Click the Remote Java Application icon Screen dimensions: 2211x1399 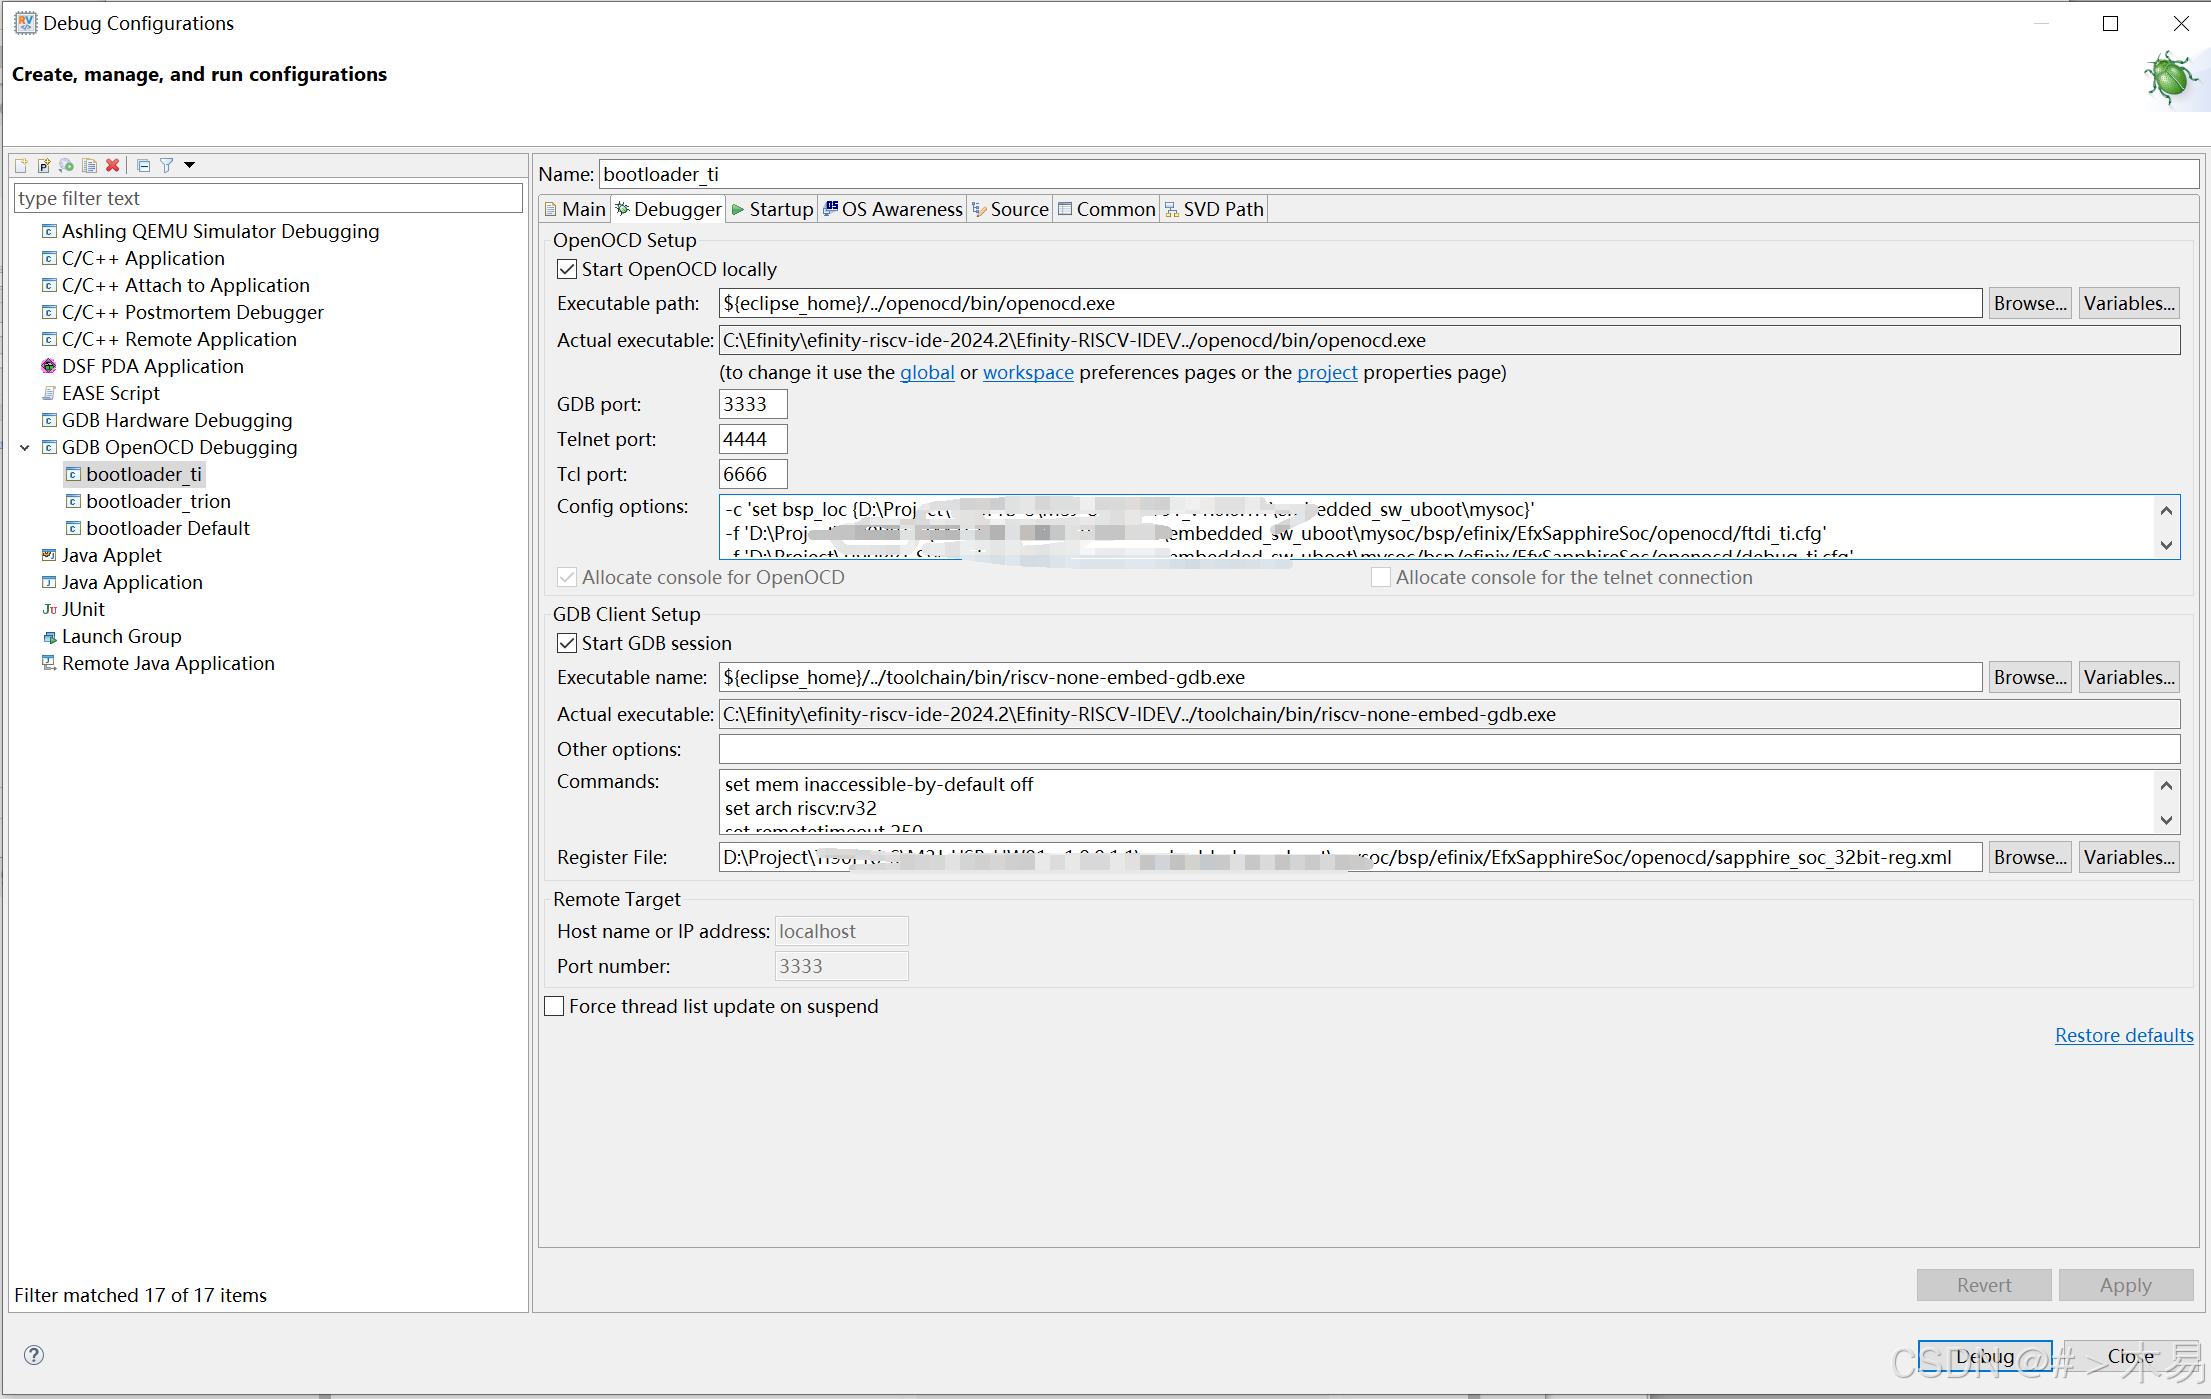coord(49,663)
